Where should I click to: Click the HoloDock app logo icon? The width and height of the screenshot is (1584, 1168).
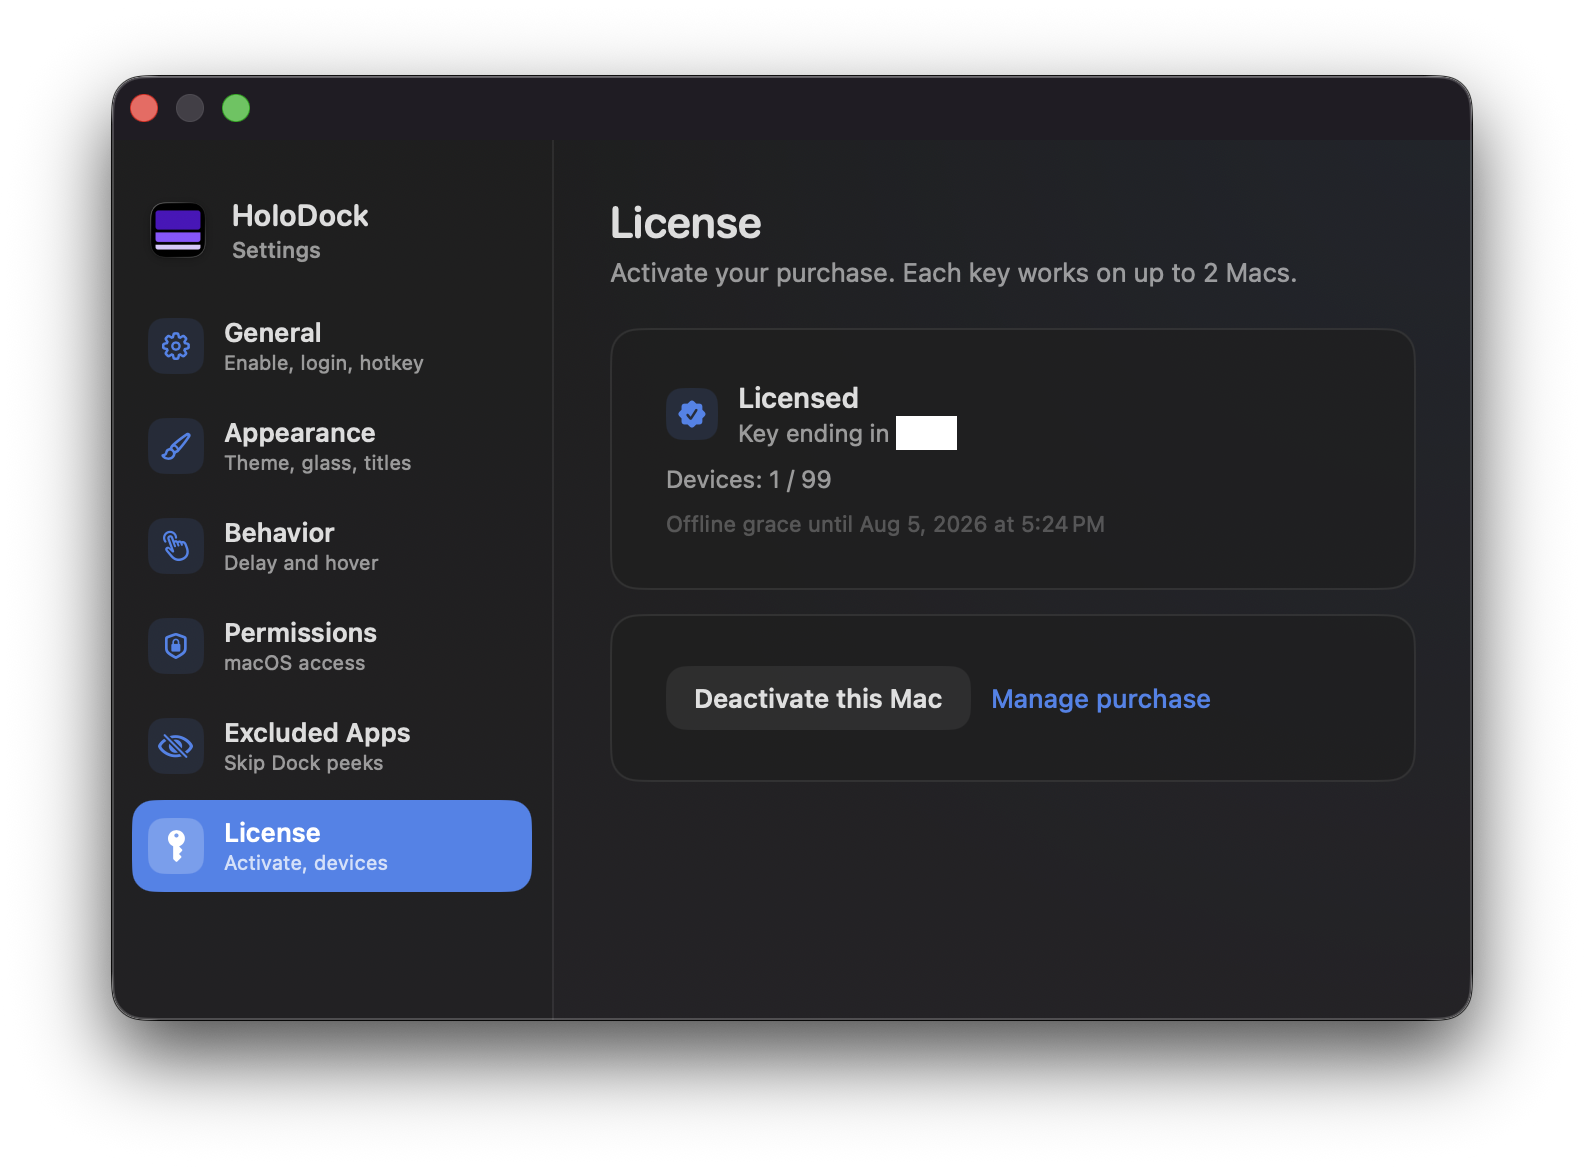(178, 230)
